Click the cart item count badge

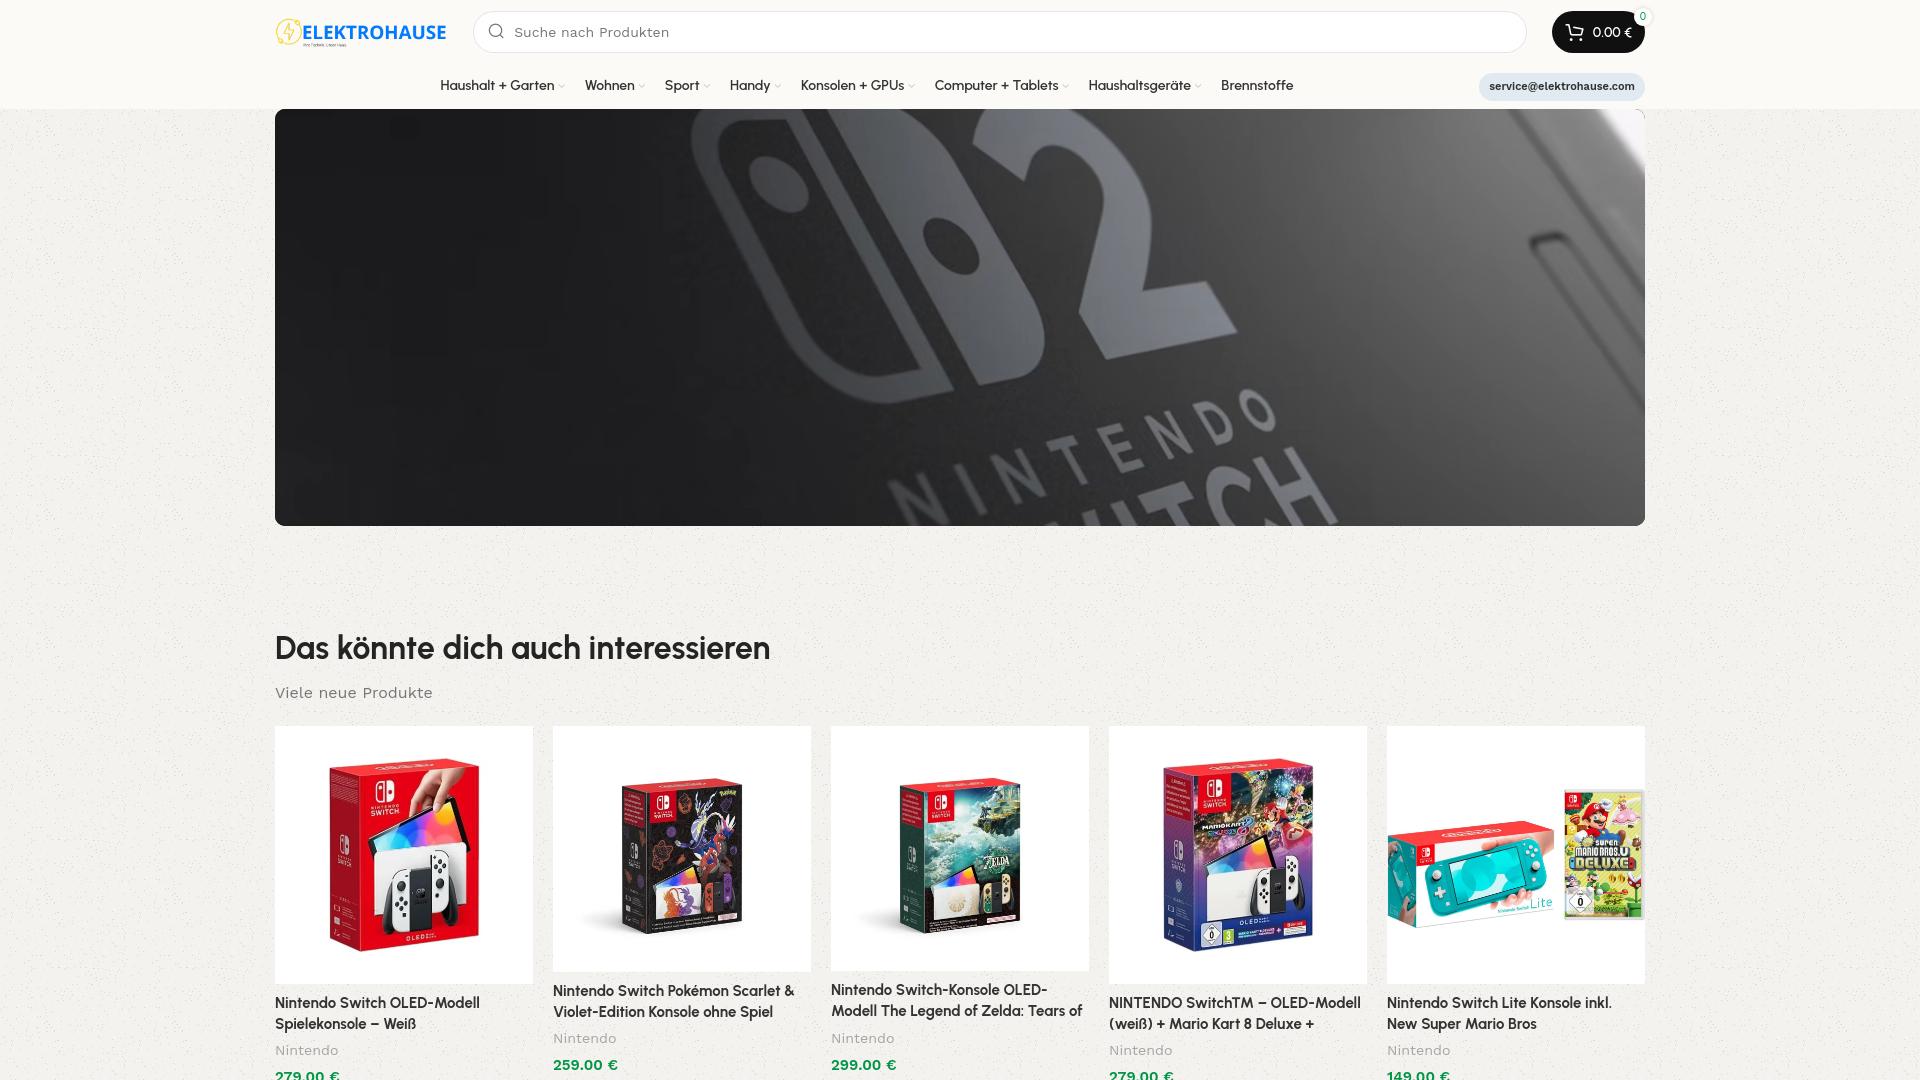click(1642, 16)
